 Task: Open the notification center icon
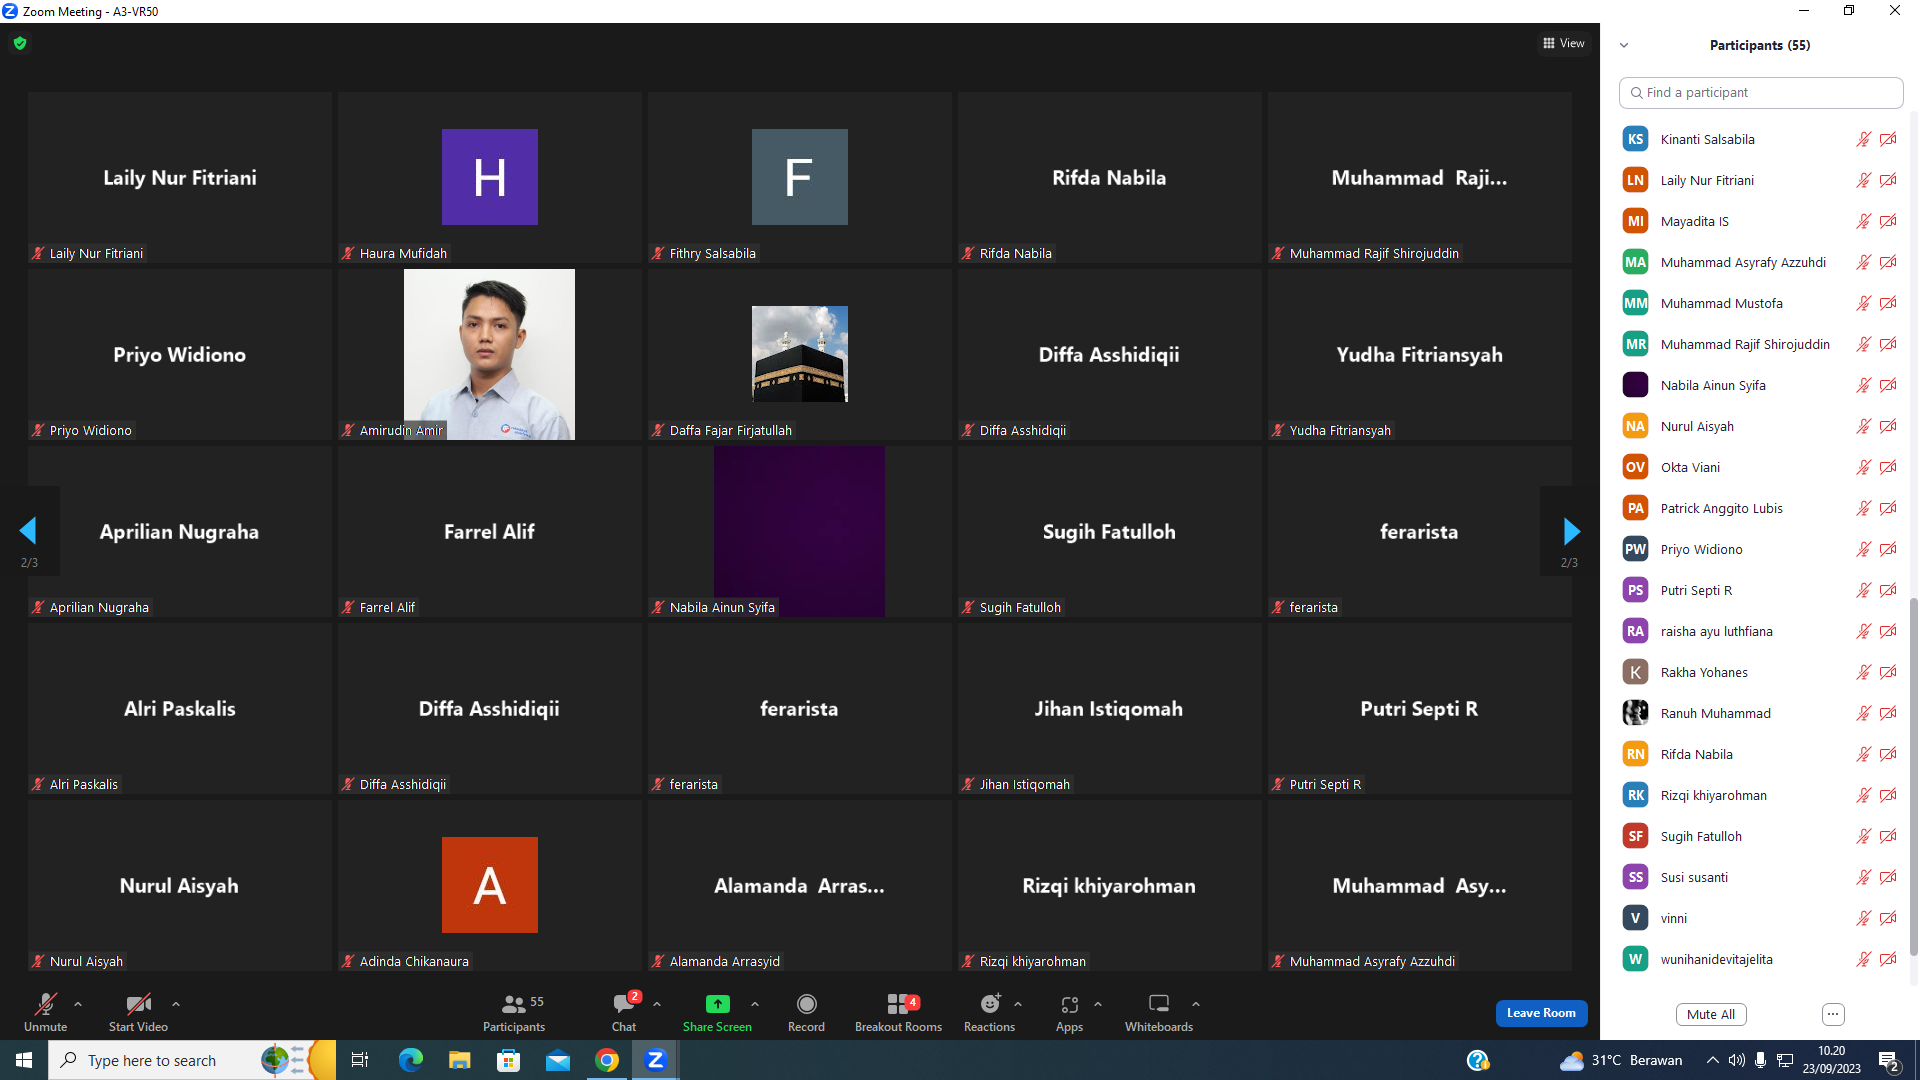point(1889,1060)
